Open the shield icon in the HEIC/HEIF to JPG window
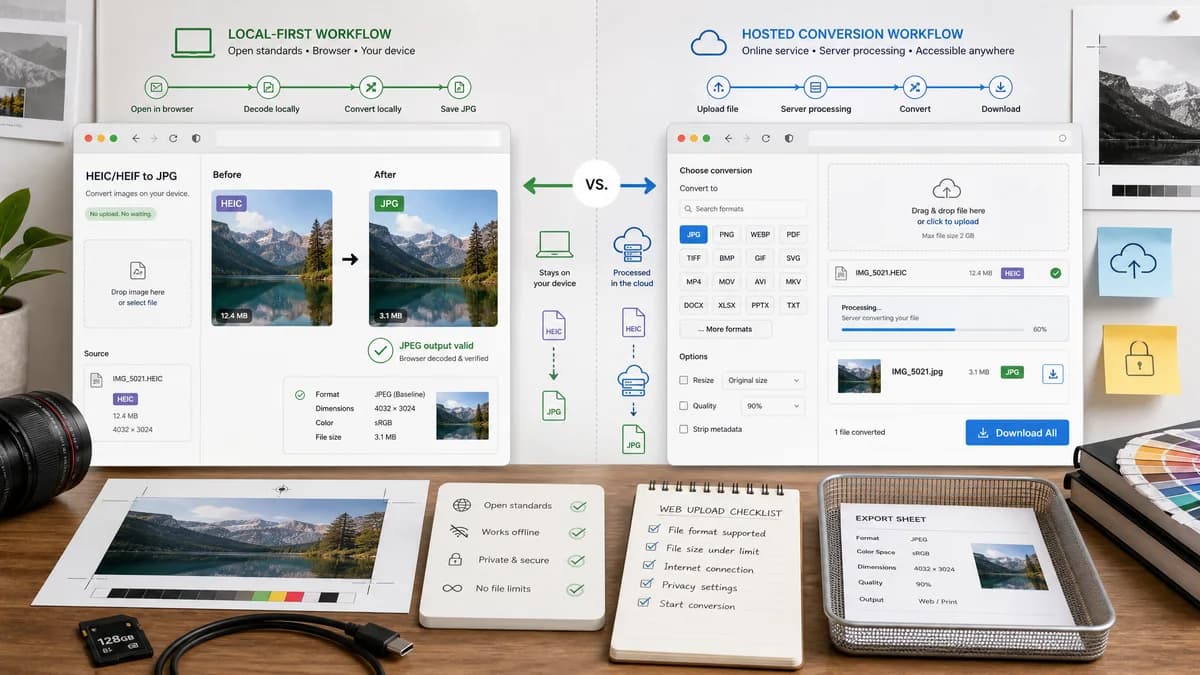This screenshot has height=675, width=1200. (196, 138)
